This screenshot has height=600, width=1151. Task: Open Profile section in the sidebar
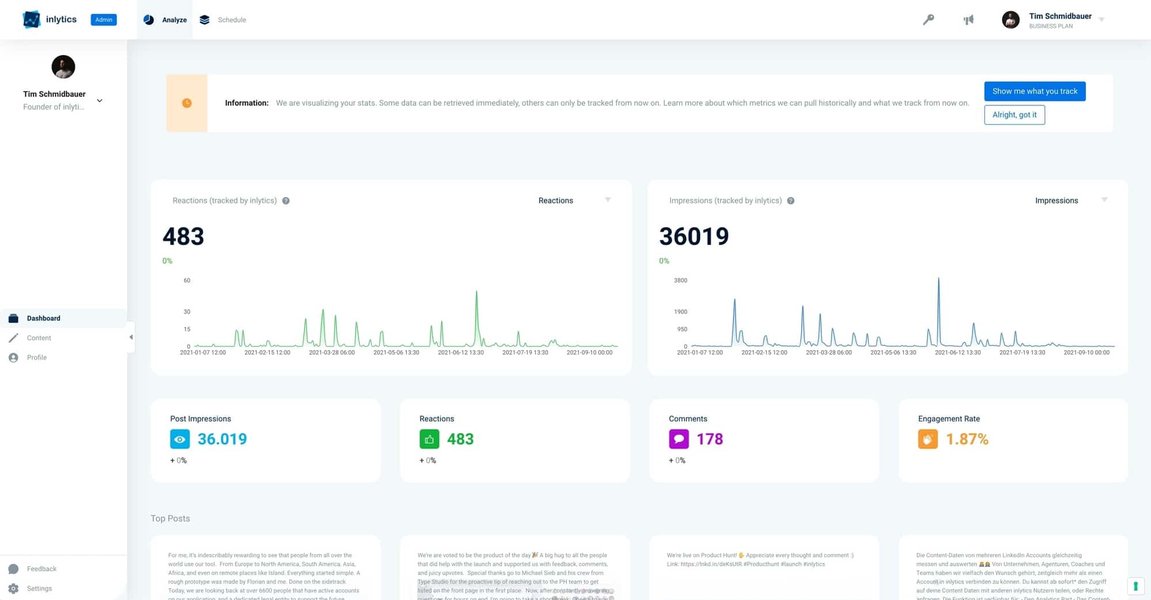click(x=11, y=355)
